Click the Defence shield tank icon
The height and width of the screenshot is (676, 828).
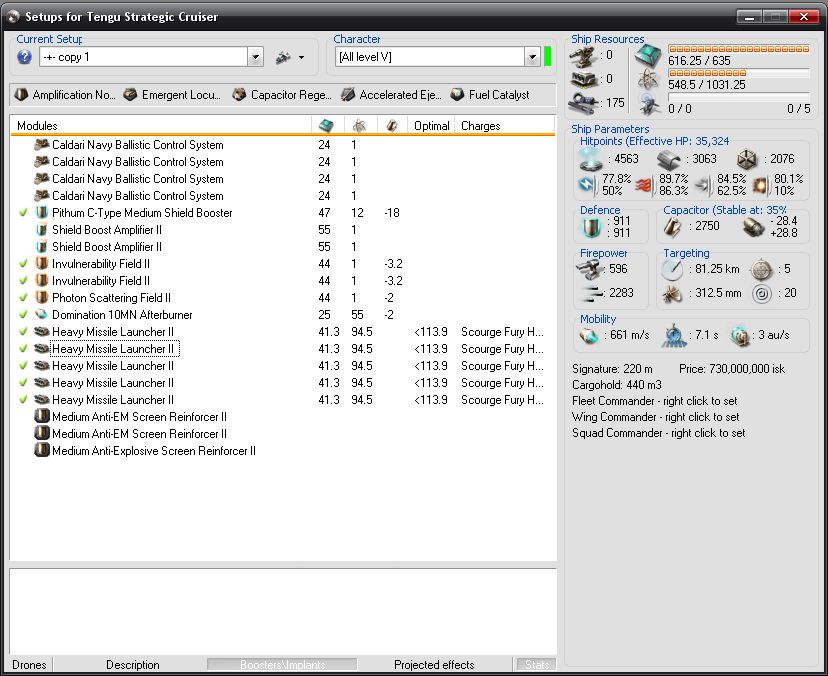point(592,227)
